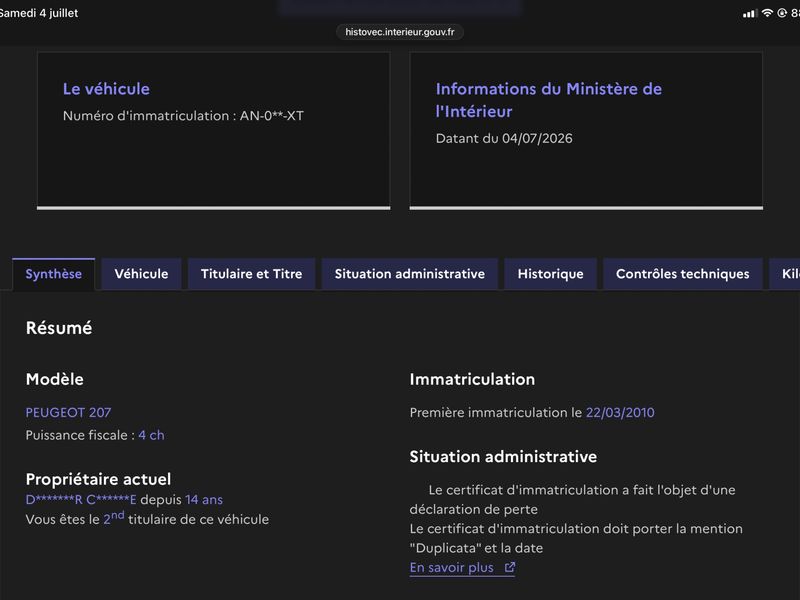Screen dimensions: 800x600
Task: Go to the Historique tab
Action: click(551, 274)
